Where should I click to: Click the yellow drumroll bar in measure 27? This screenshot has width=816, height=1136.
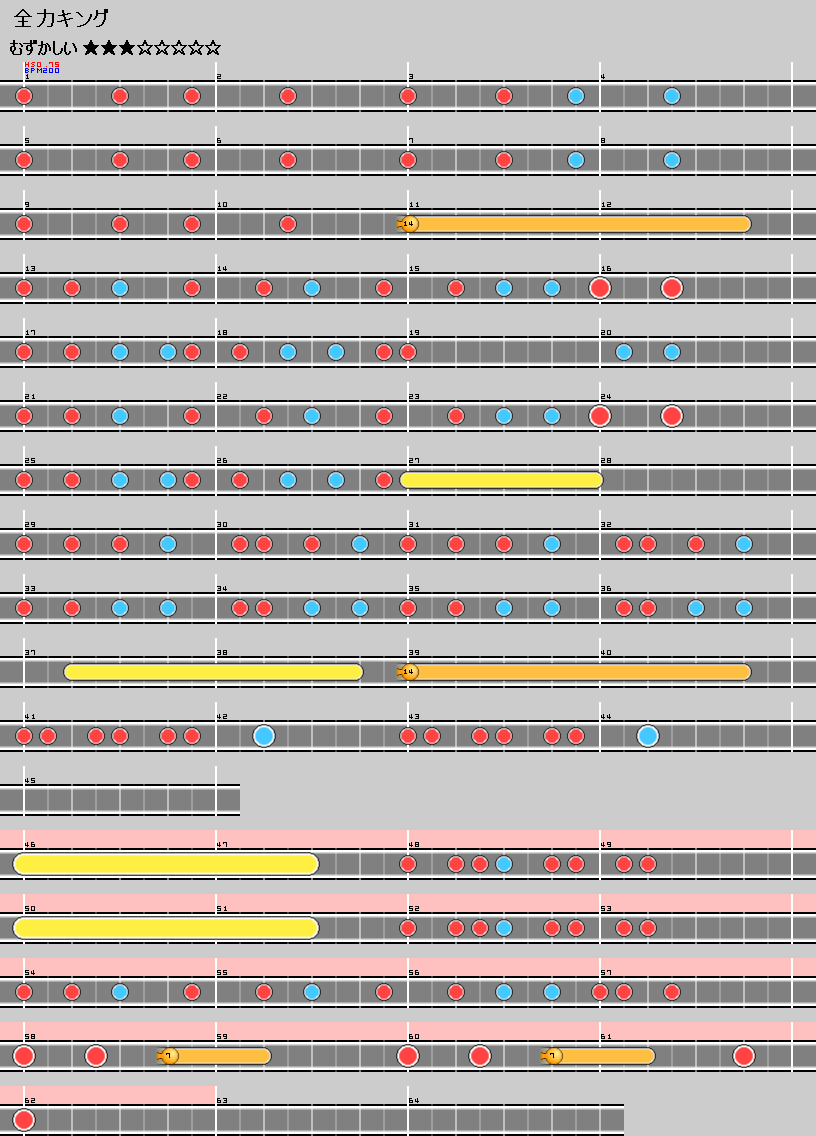[502, 480]
